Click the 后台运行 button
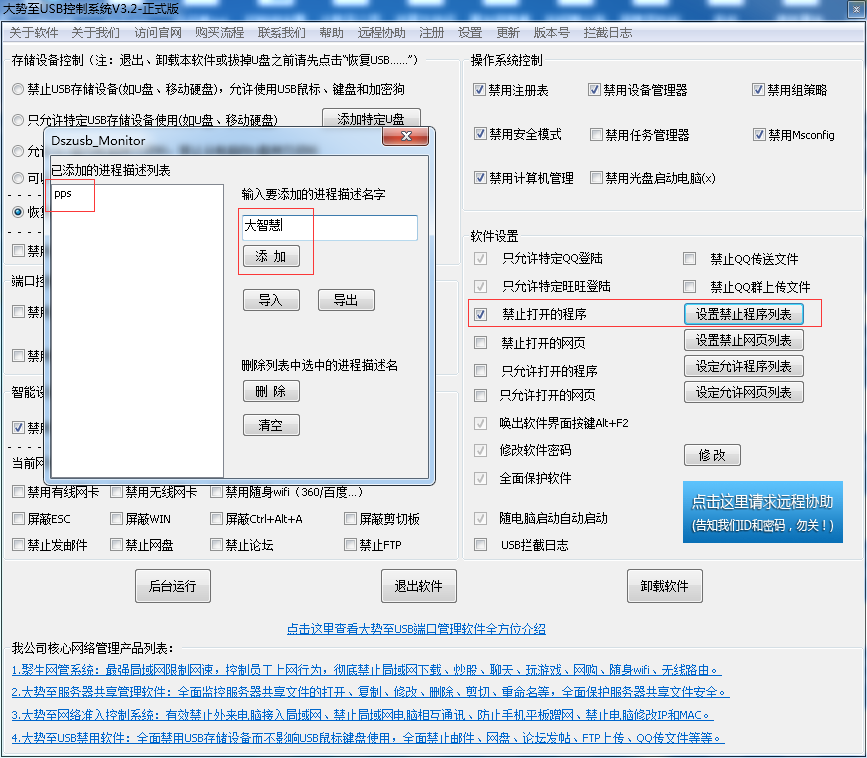This screenshot has width=867, height=758. coord(173,586)
